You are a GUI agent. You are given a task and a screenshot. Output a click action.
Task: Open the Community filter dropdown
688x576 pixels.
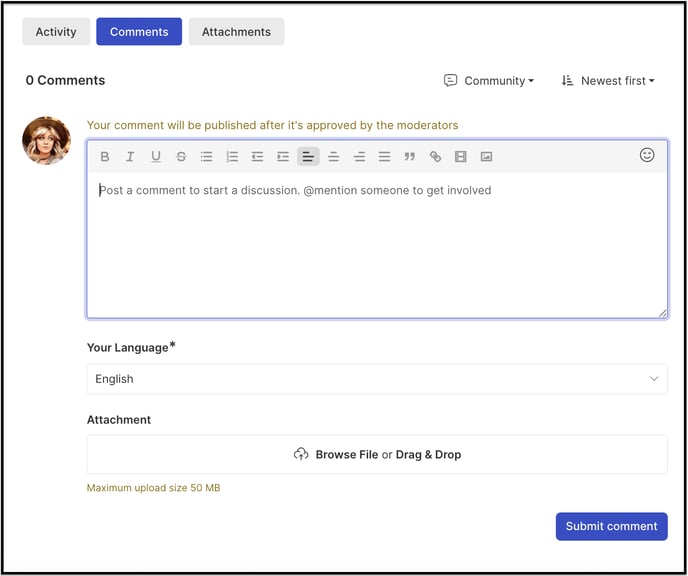point(489,81)
